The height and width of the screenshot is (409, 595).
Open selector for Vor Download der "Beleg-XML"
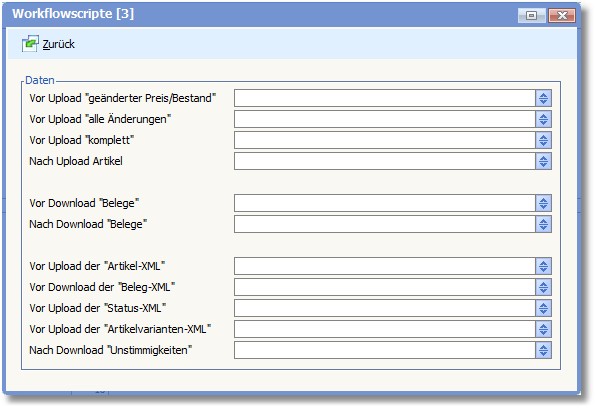click(x=543, y=287)
